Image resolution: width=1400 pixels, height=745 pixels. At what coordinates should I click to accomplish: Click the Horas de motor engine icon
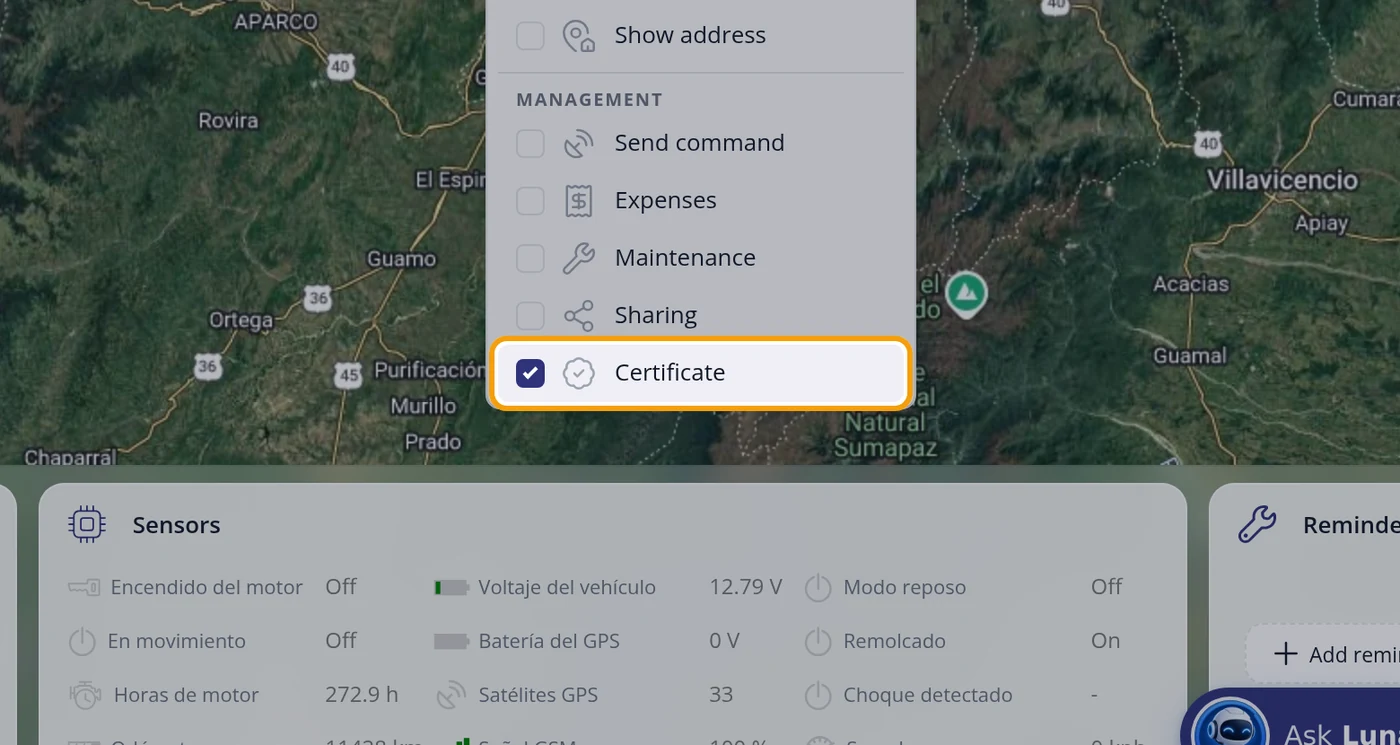[85, 695]
